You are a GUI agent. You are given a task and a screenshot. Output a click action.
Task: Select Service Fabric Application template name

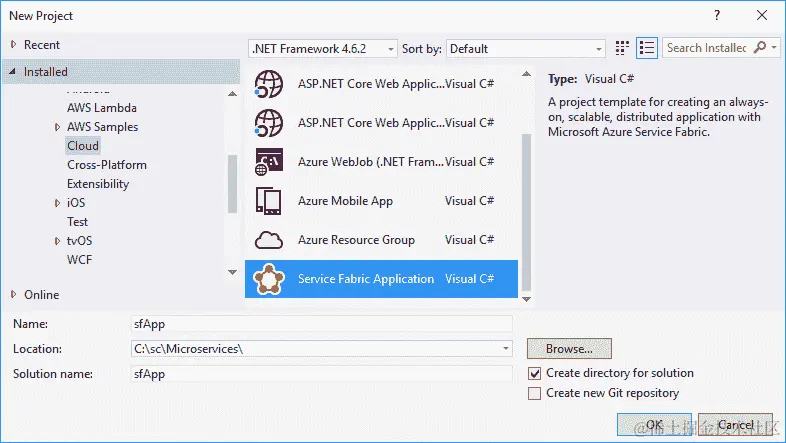click(365, 279)
